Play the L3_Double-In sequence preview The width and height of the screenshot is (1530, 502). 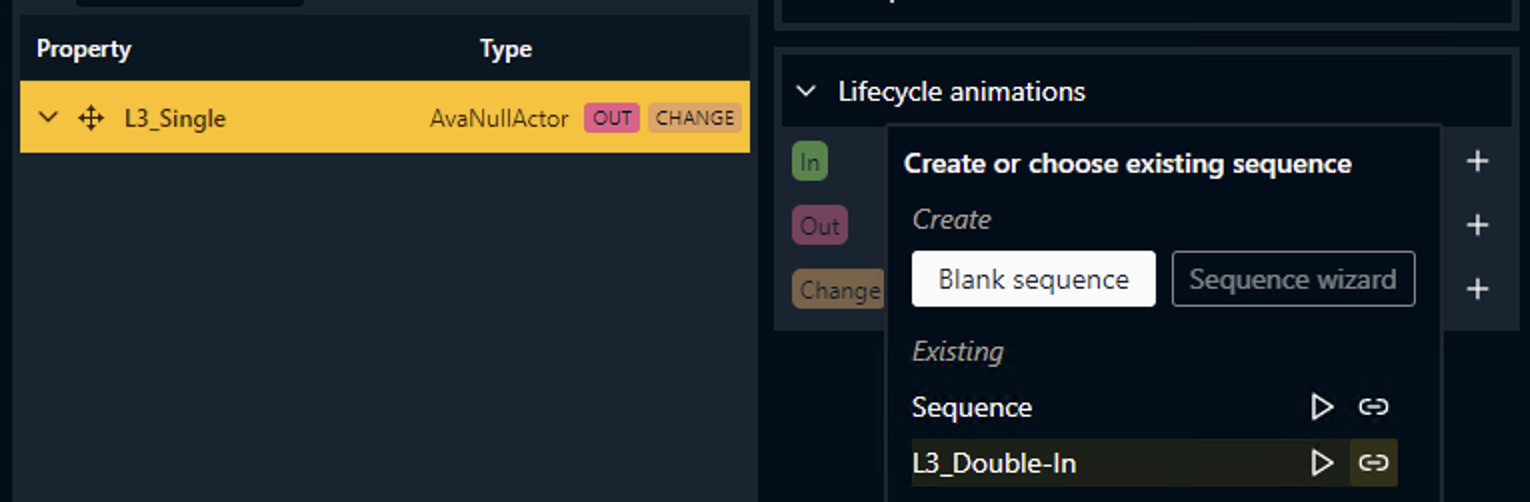pos(1322,463)
